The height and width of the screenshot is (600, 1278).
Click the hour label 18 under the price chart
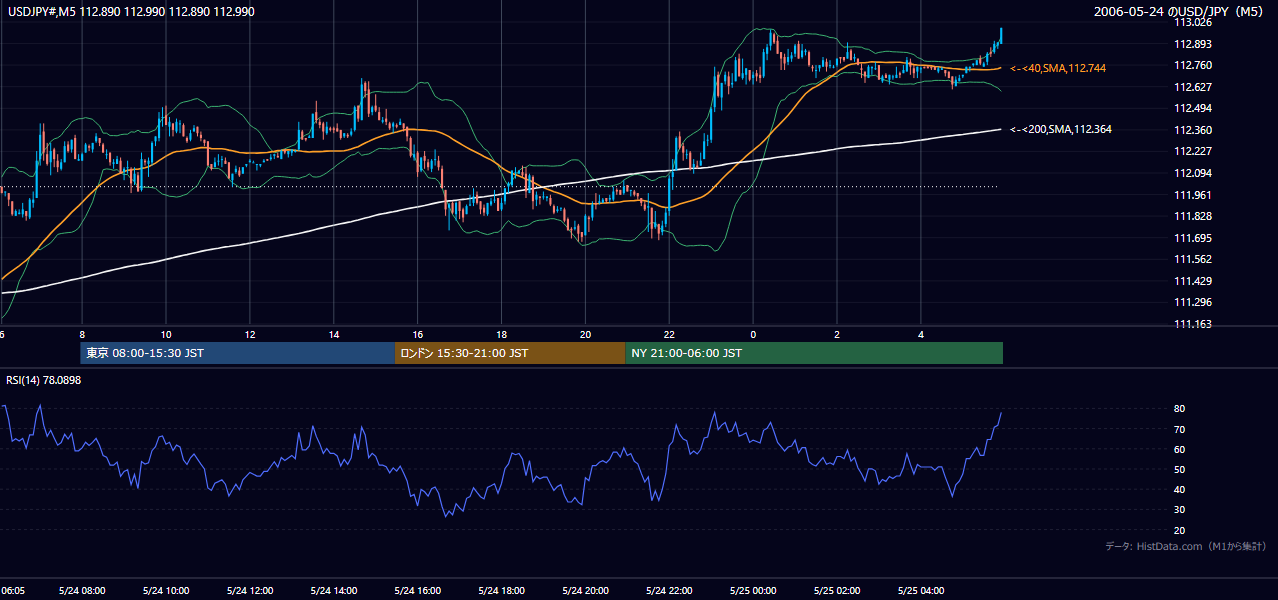[502, 335]
